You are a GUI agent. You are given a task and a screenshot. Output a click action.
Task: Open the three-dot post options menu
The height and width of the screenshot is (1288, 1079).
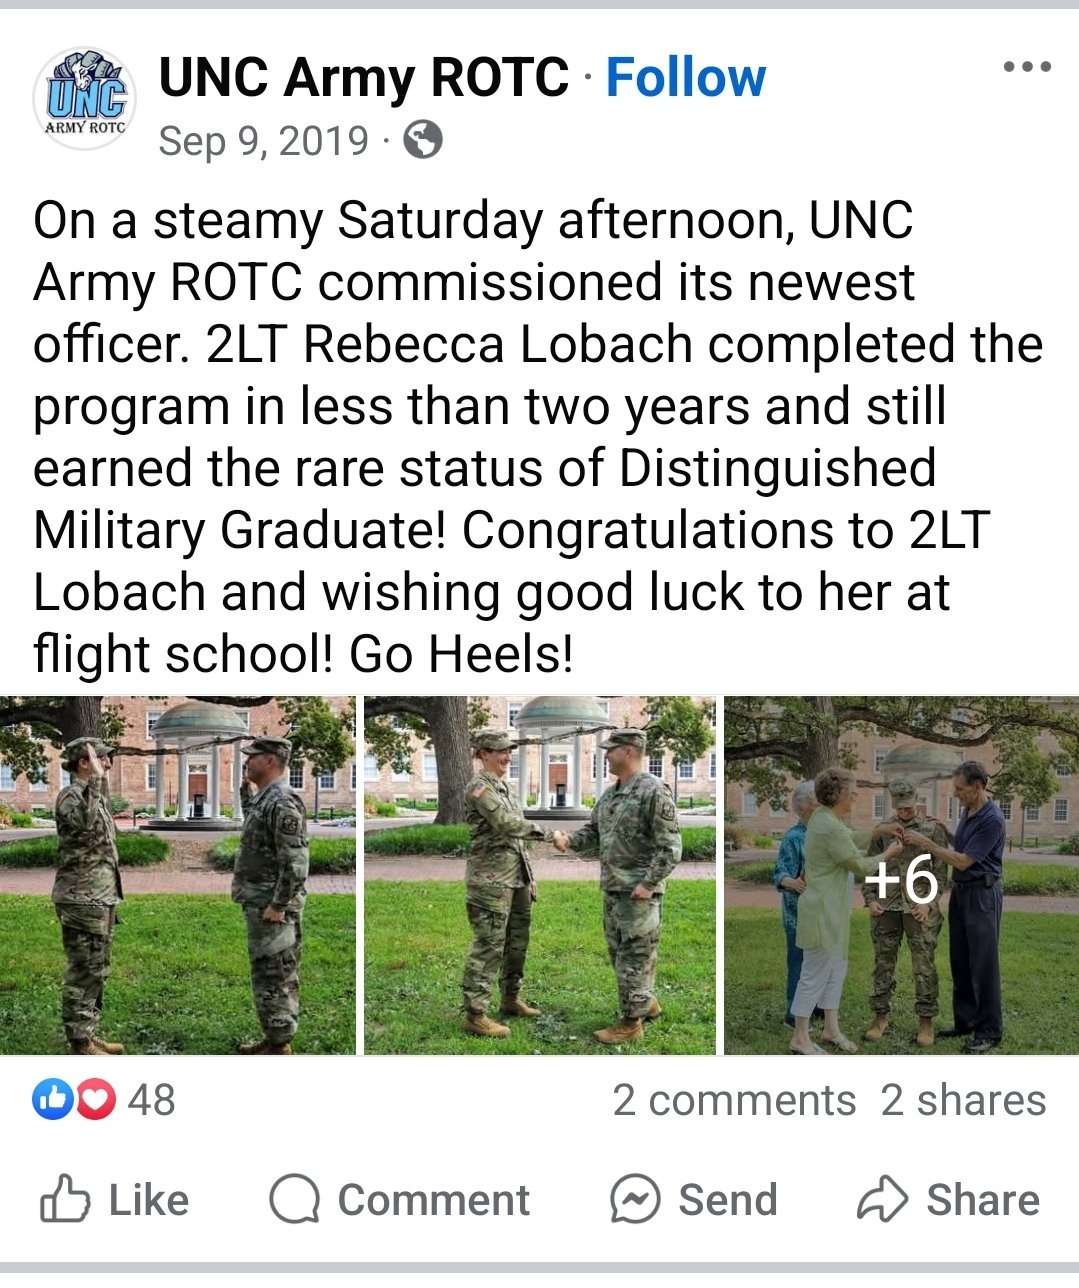1027,68
